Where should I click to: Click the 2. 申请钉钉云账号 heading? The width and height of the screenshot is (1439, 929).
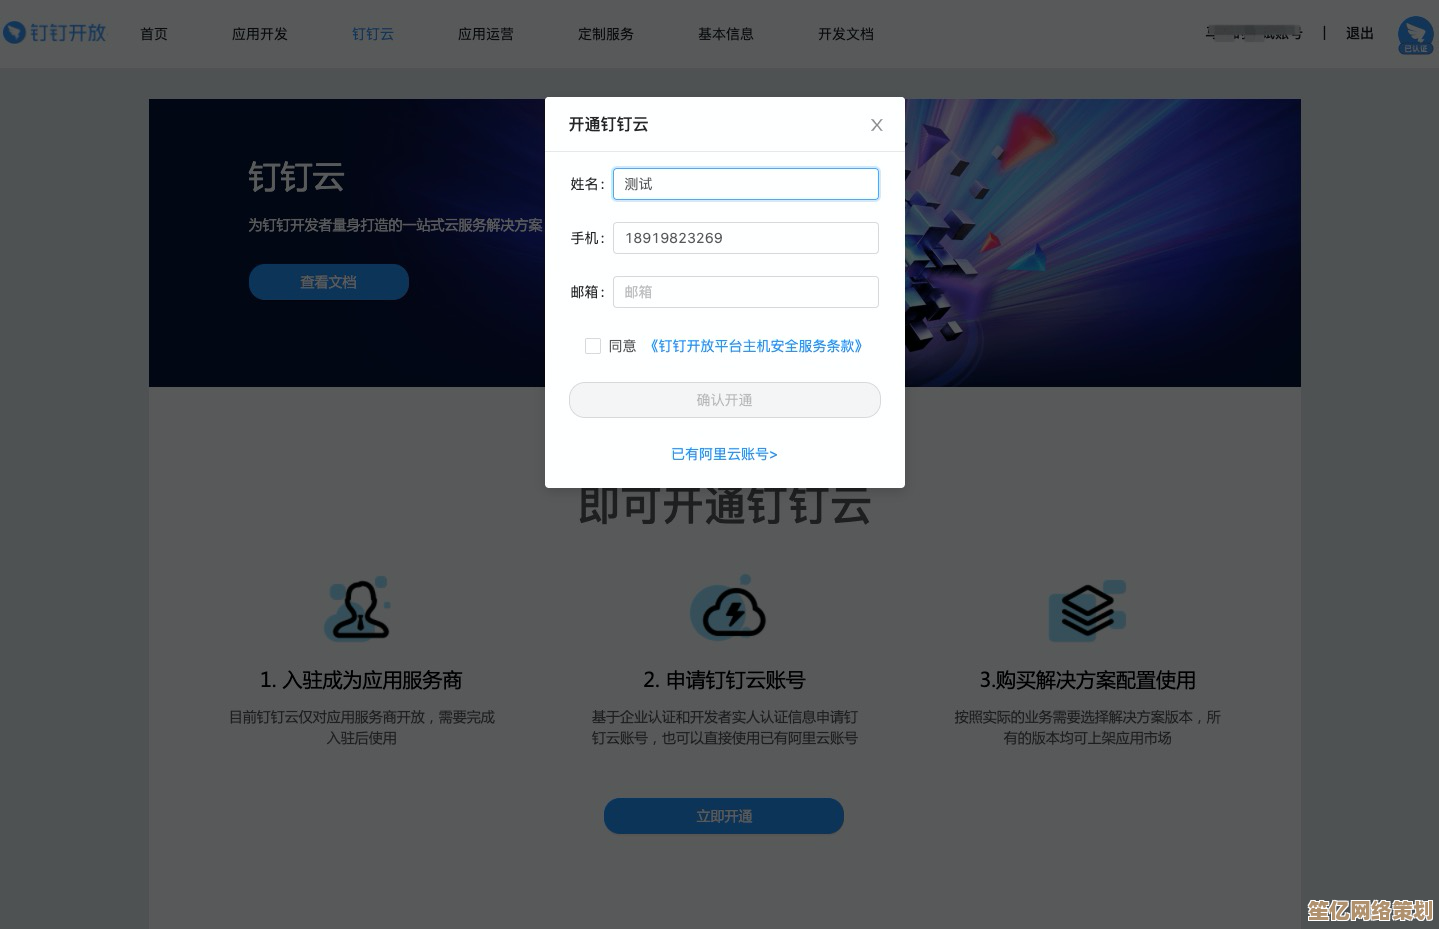click(x=724, y=680)
